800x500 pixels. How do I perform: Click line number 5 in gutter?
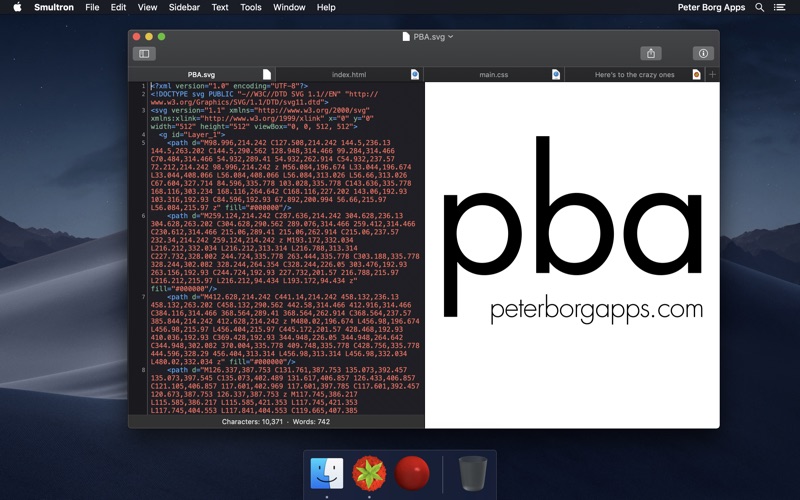tap(144, 143)
